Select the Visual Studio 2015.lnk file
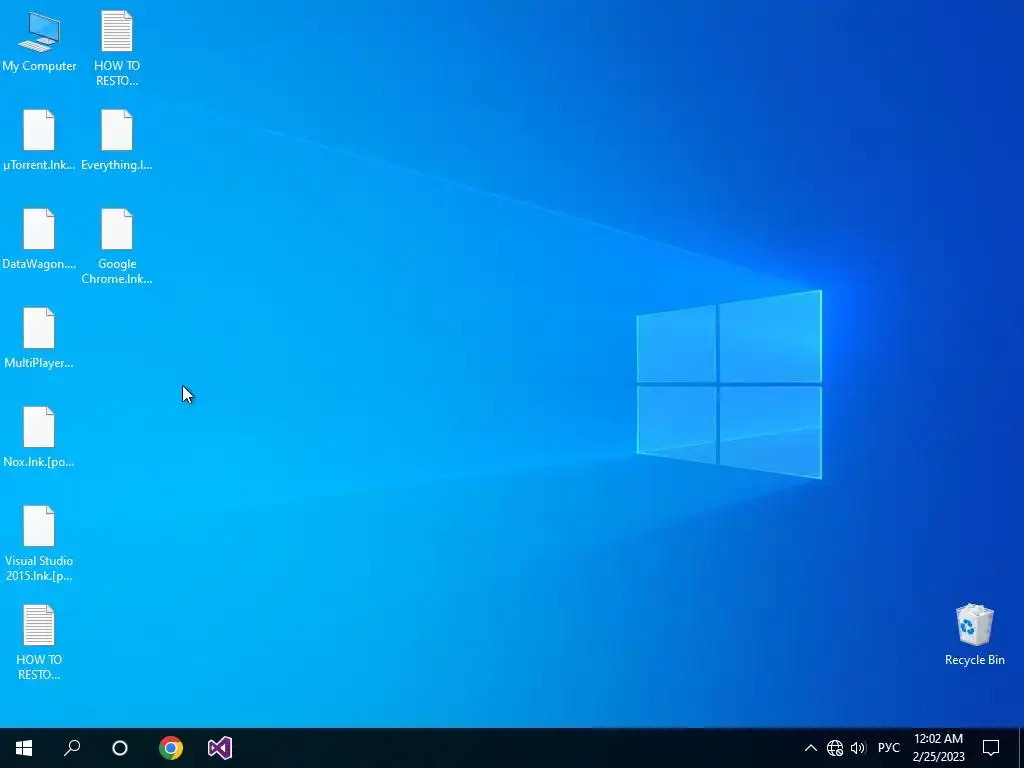 (x=39, y=543)
